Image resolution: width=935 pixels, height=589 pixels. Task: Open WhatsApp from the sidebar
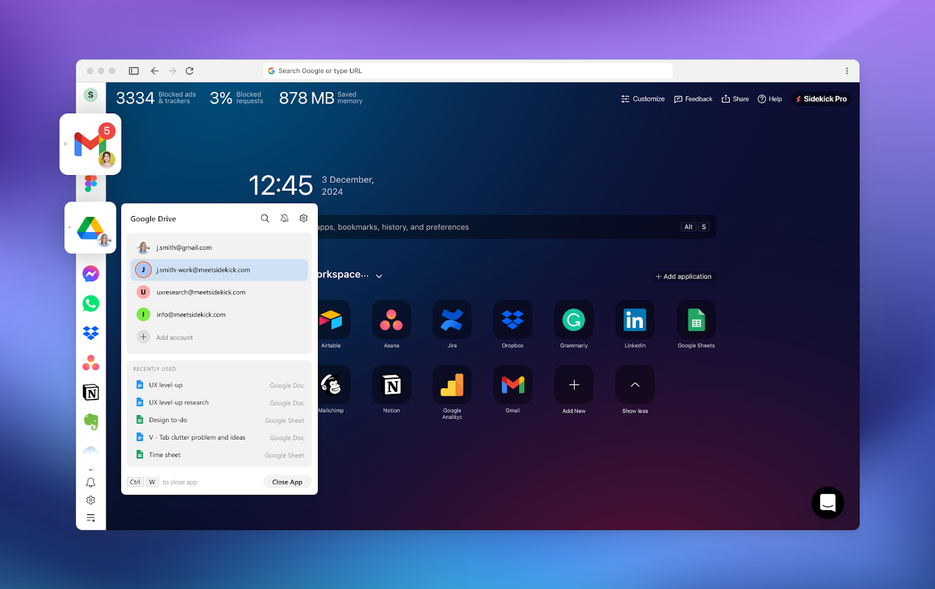point(90,302)
